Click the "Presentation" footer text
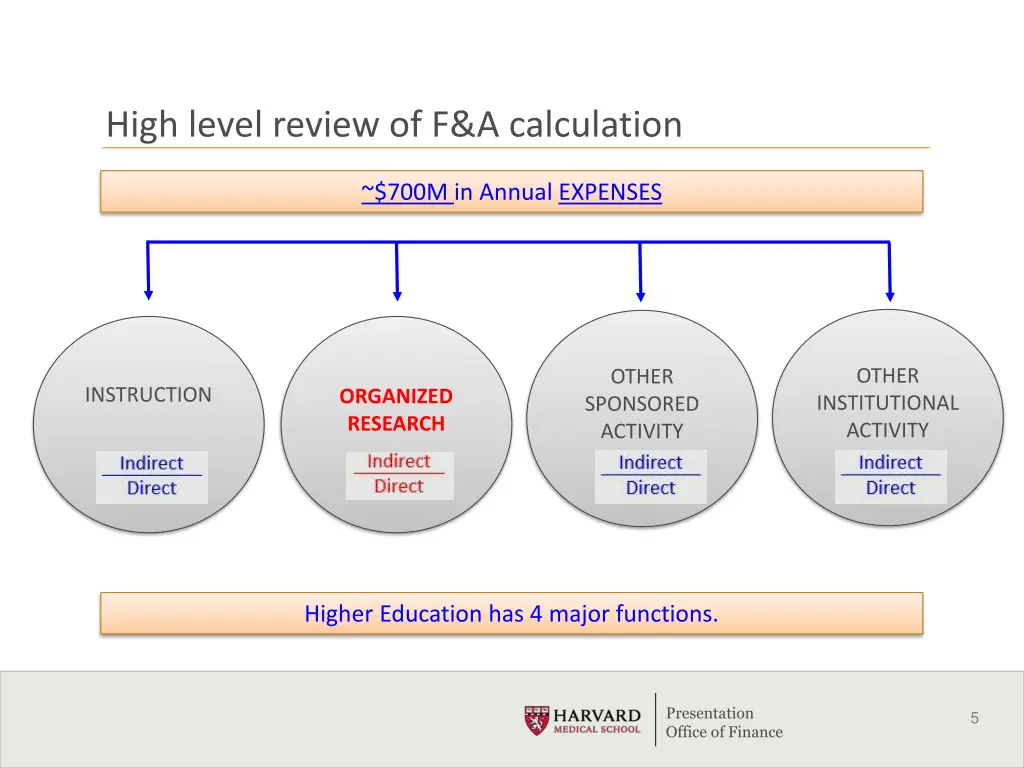 [710, 713]
